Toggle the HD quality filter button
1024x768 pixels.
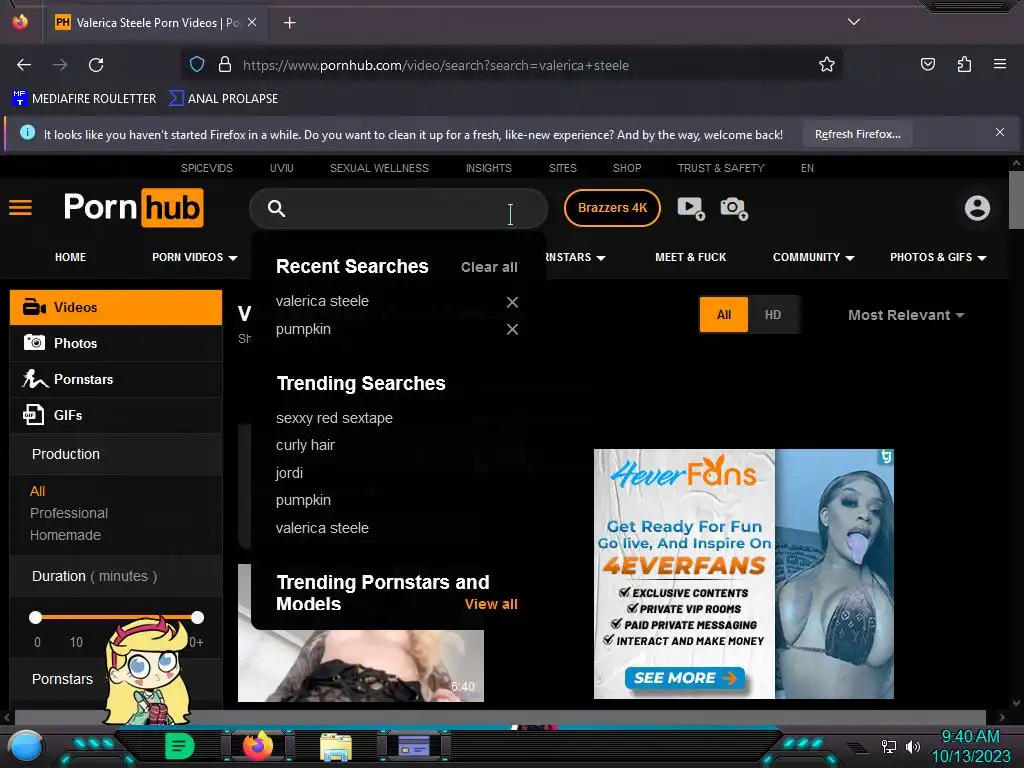pos(773,315)
